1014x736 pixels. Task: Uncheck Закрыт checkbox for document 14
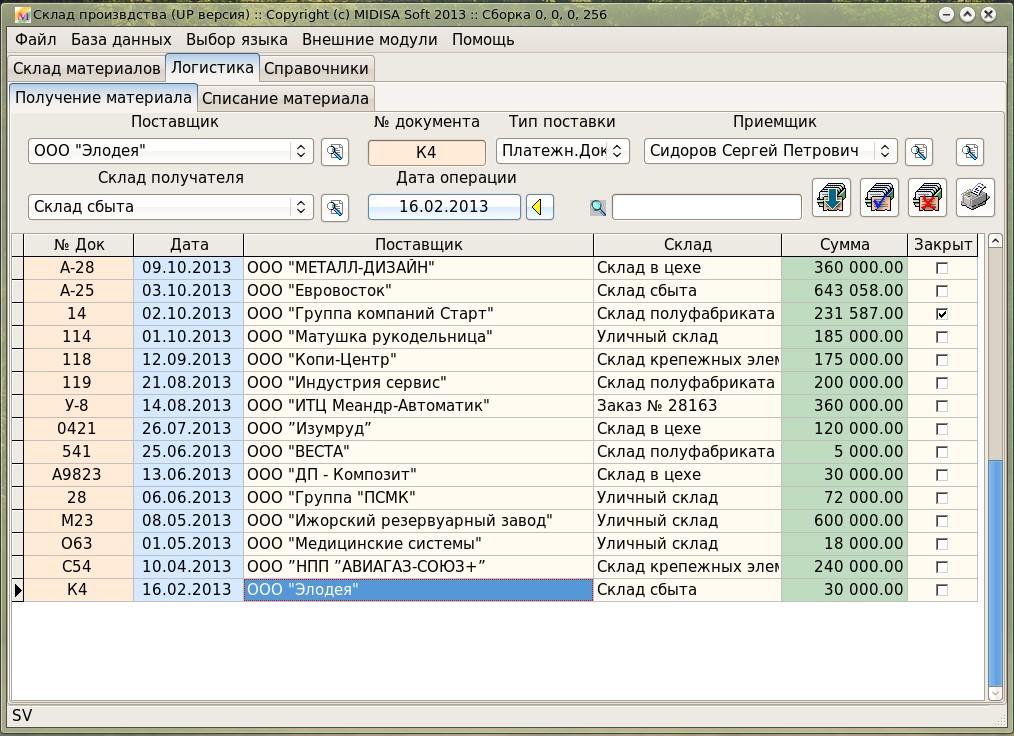(941, 314)
